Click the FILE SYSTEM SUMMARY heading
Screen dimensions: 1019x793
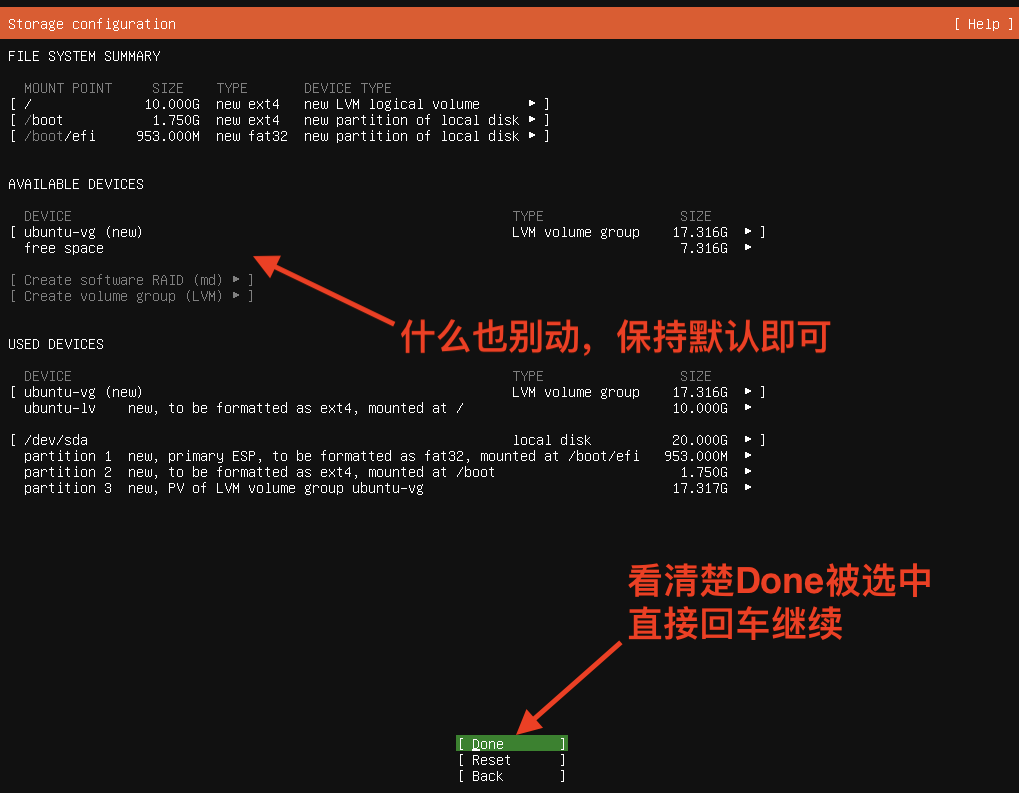[x=84, y=57]
